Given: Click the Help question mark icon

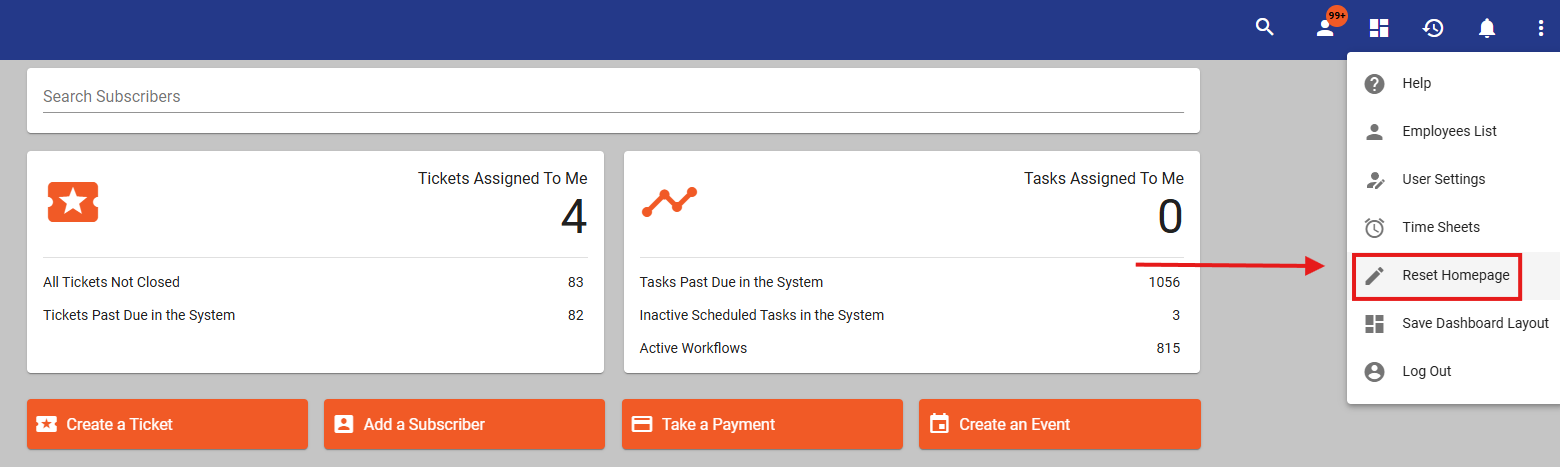Looking at the screenshot, I should point(1375,83).
